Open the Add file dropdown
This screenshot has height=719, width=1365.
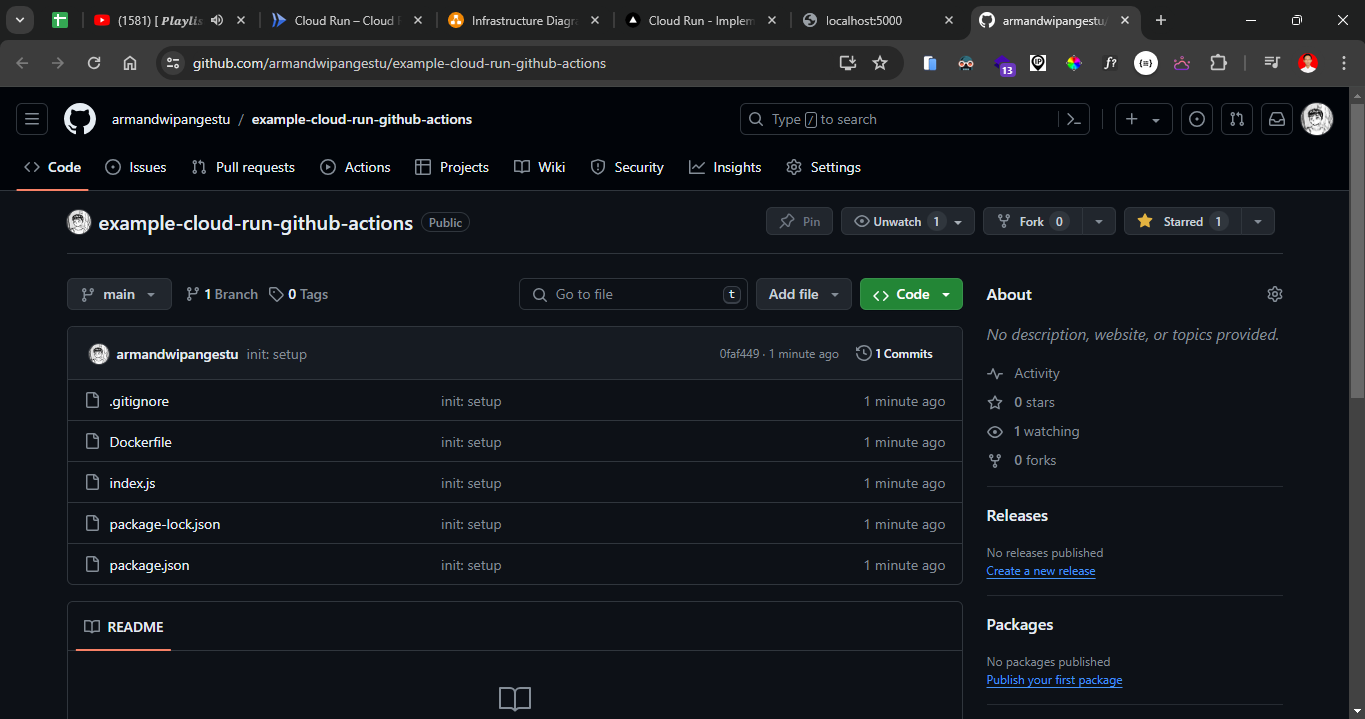coord(803,294)
